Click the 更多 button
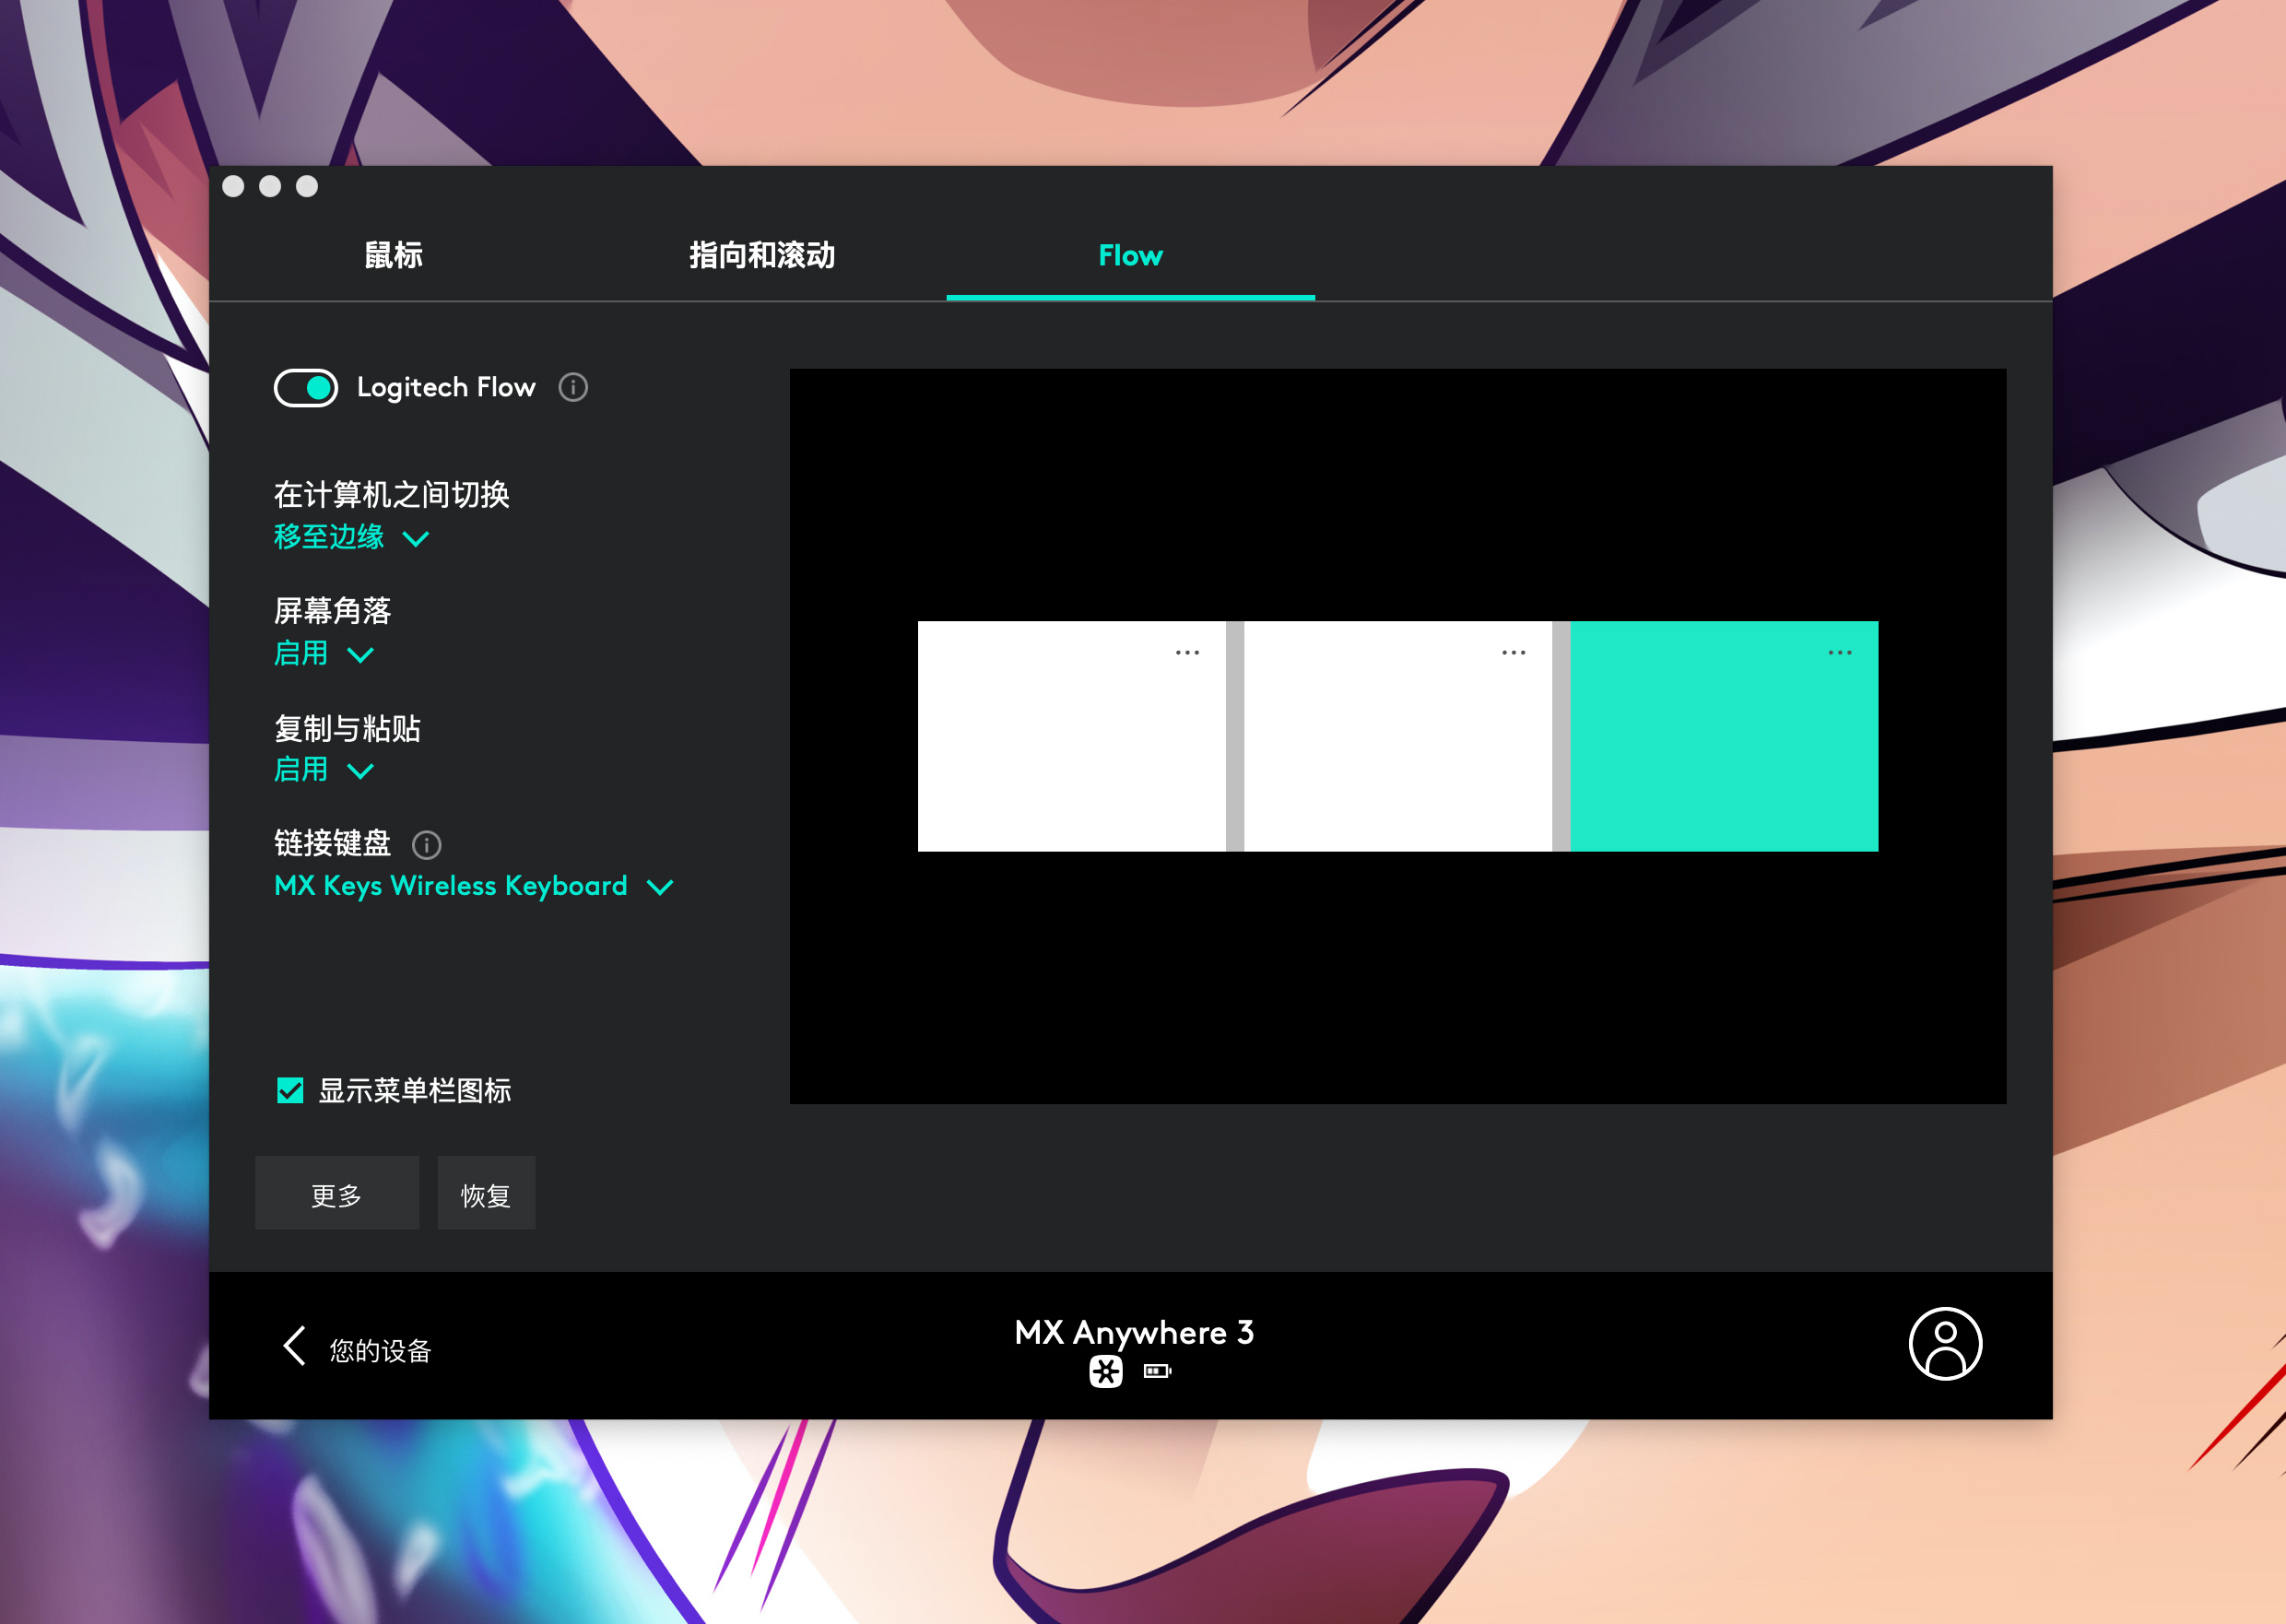The height and width of the screenshot is (1624, 2286). coord(337,1194)
